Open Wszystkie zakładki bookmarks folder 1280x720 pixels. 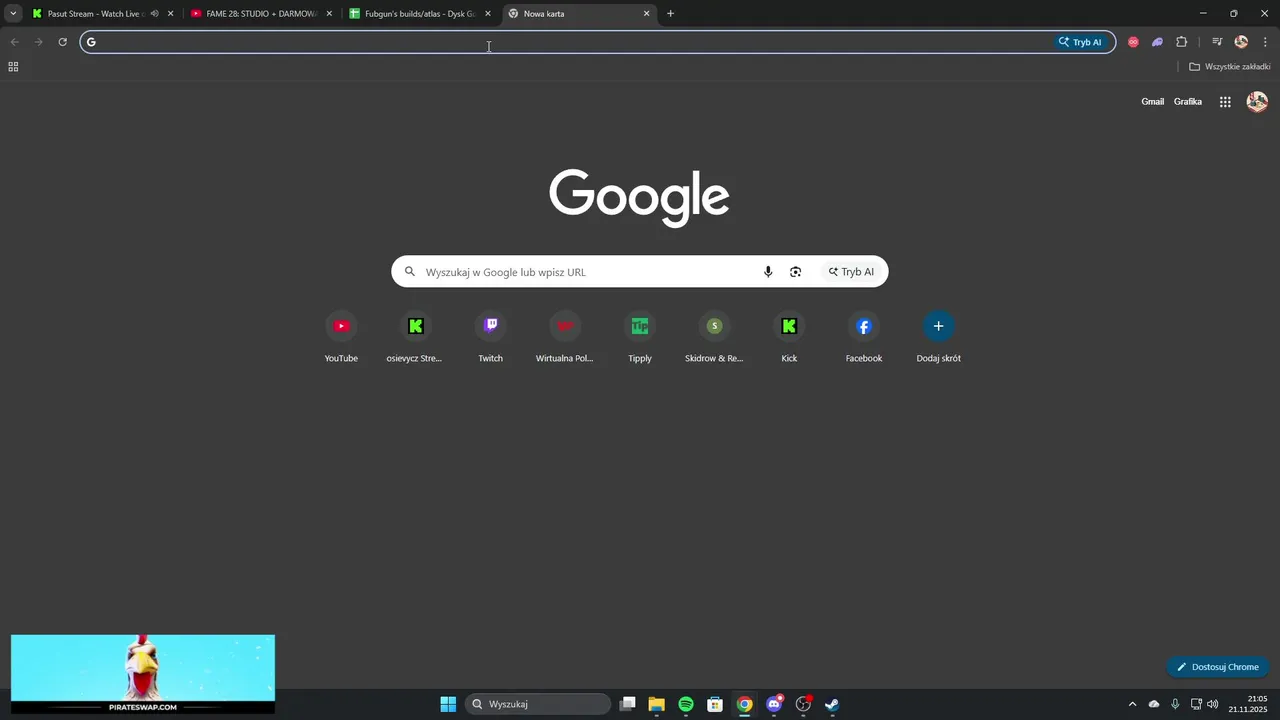pos(1229,67)
